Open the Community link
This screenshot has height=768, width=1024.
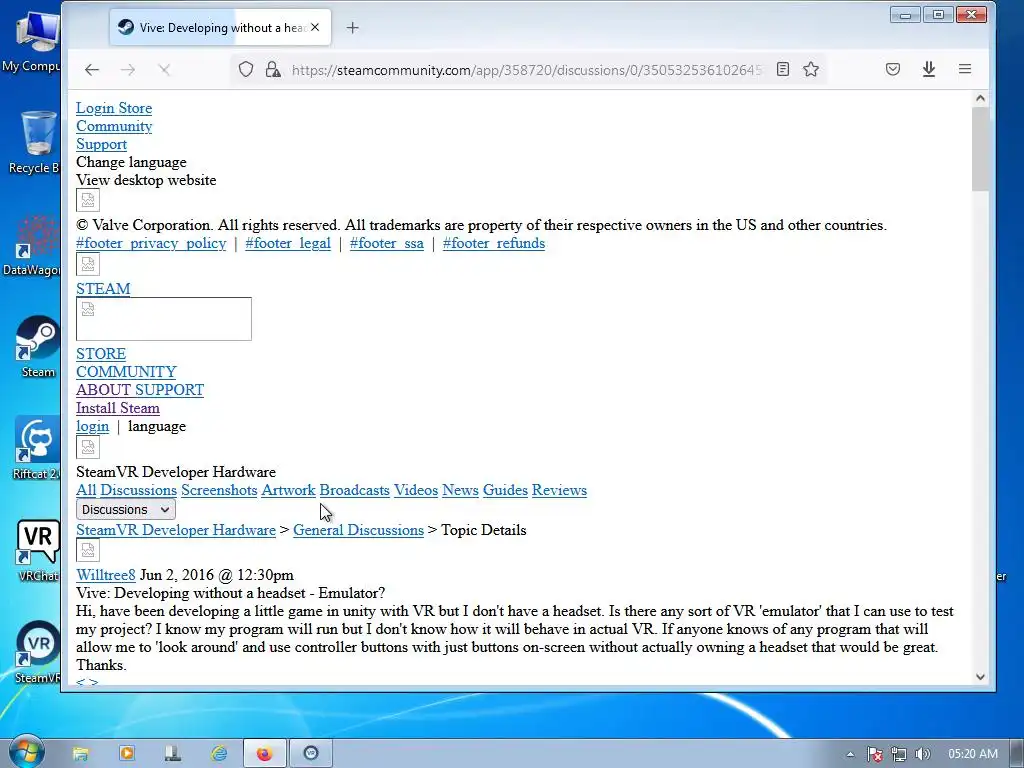pyautogui.click(x=114, y=126)
